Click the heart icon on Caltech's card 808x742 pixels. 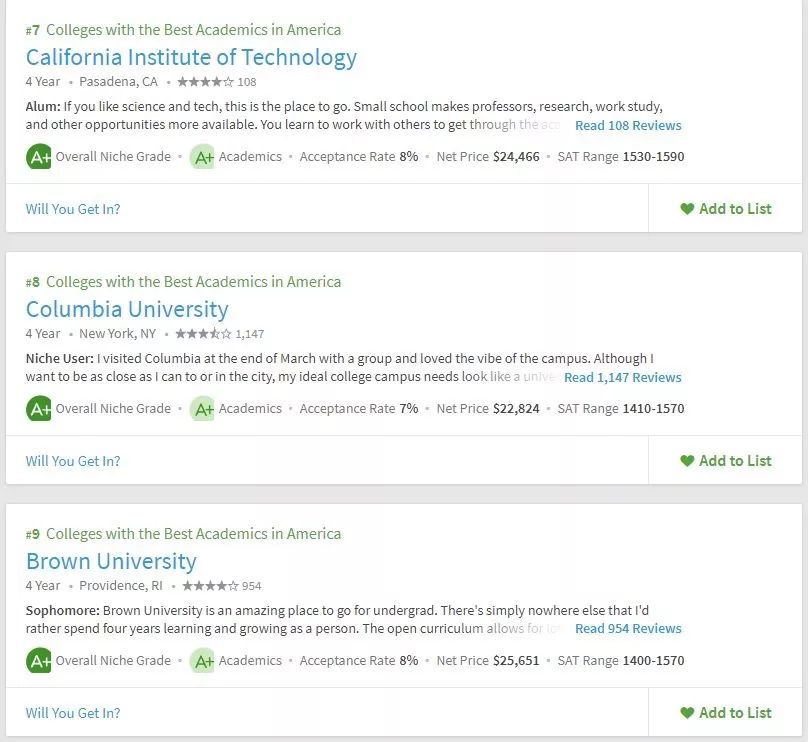pos(687,209)
